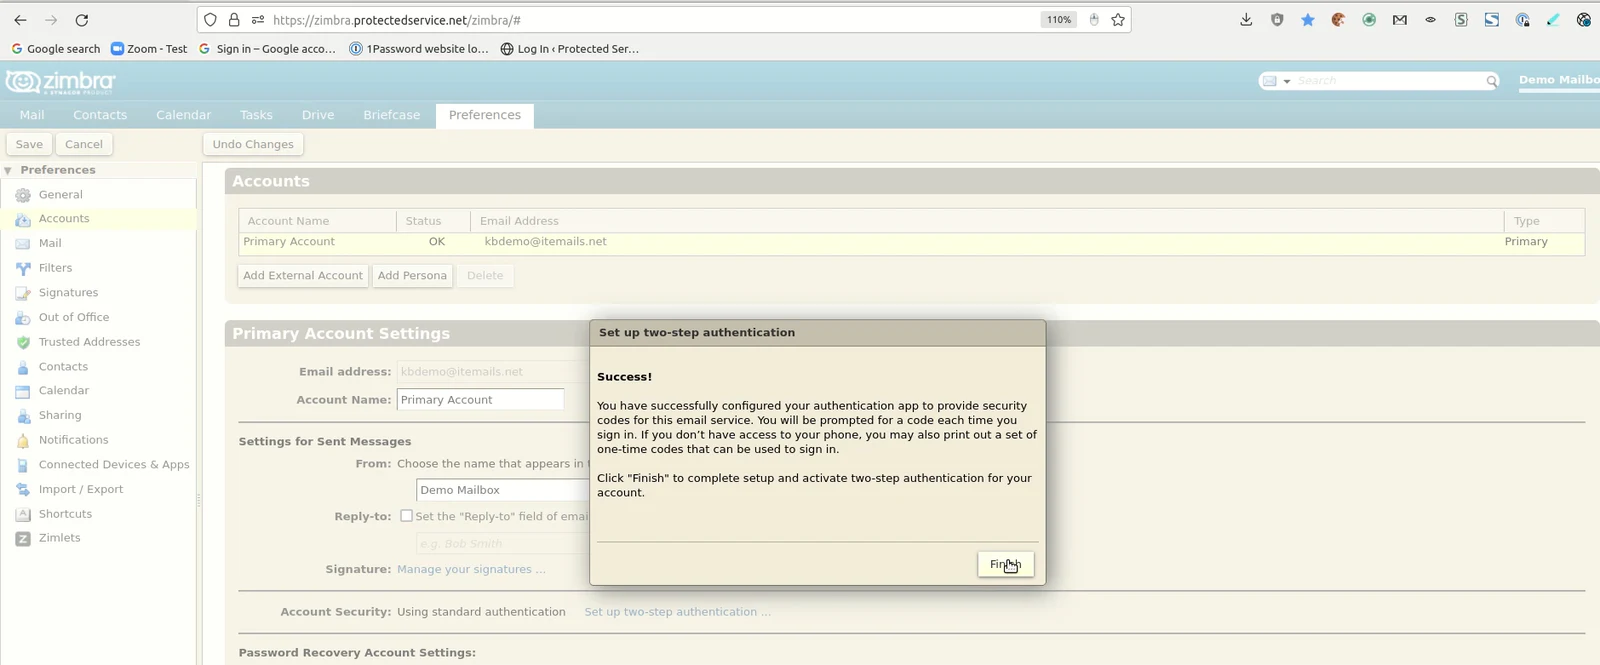Select the Preferences tab
1600x665 pixels.
pyautogui.click(x=485, y=115)
